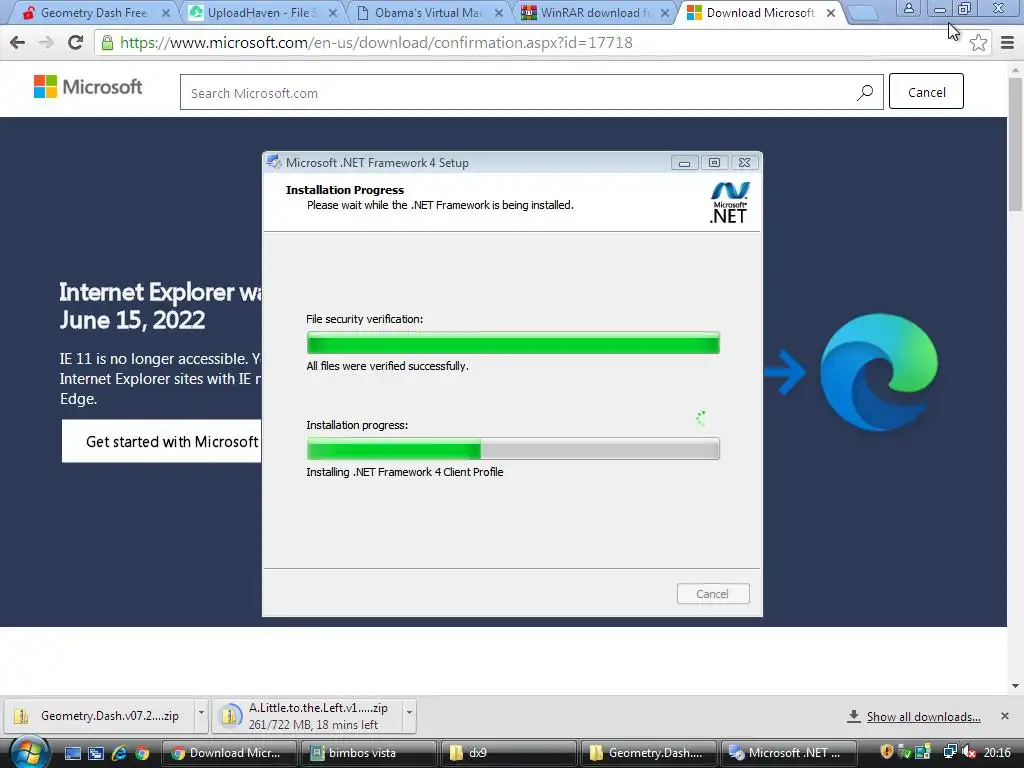Screen dimensions: 1024x768
Task: Click the search magnifier on Microsoft.com
Action: click(865, 93)
